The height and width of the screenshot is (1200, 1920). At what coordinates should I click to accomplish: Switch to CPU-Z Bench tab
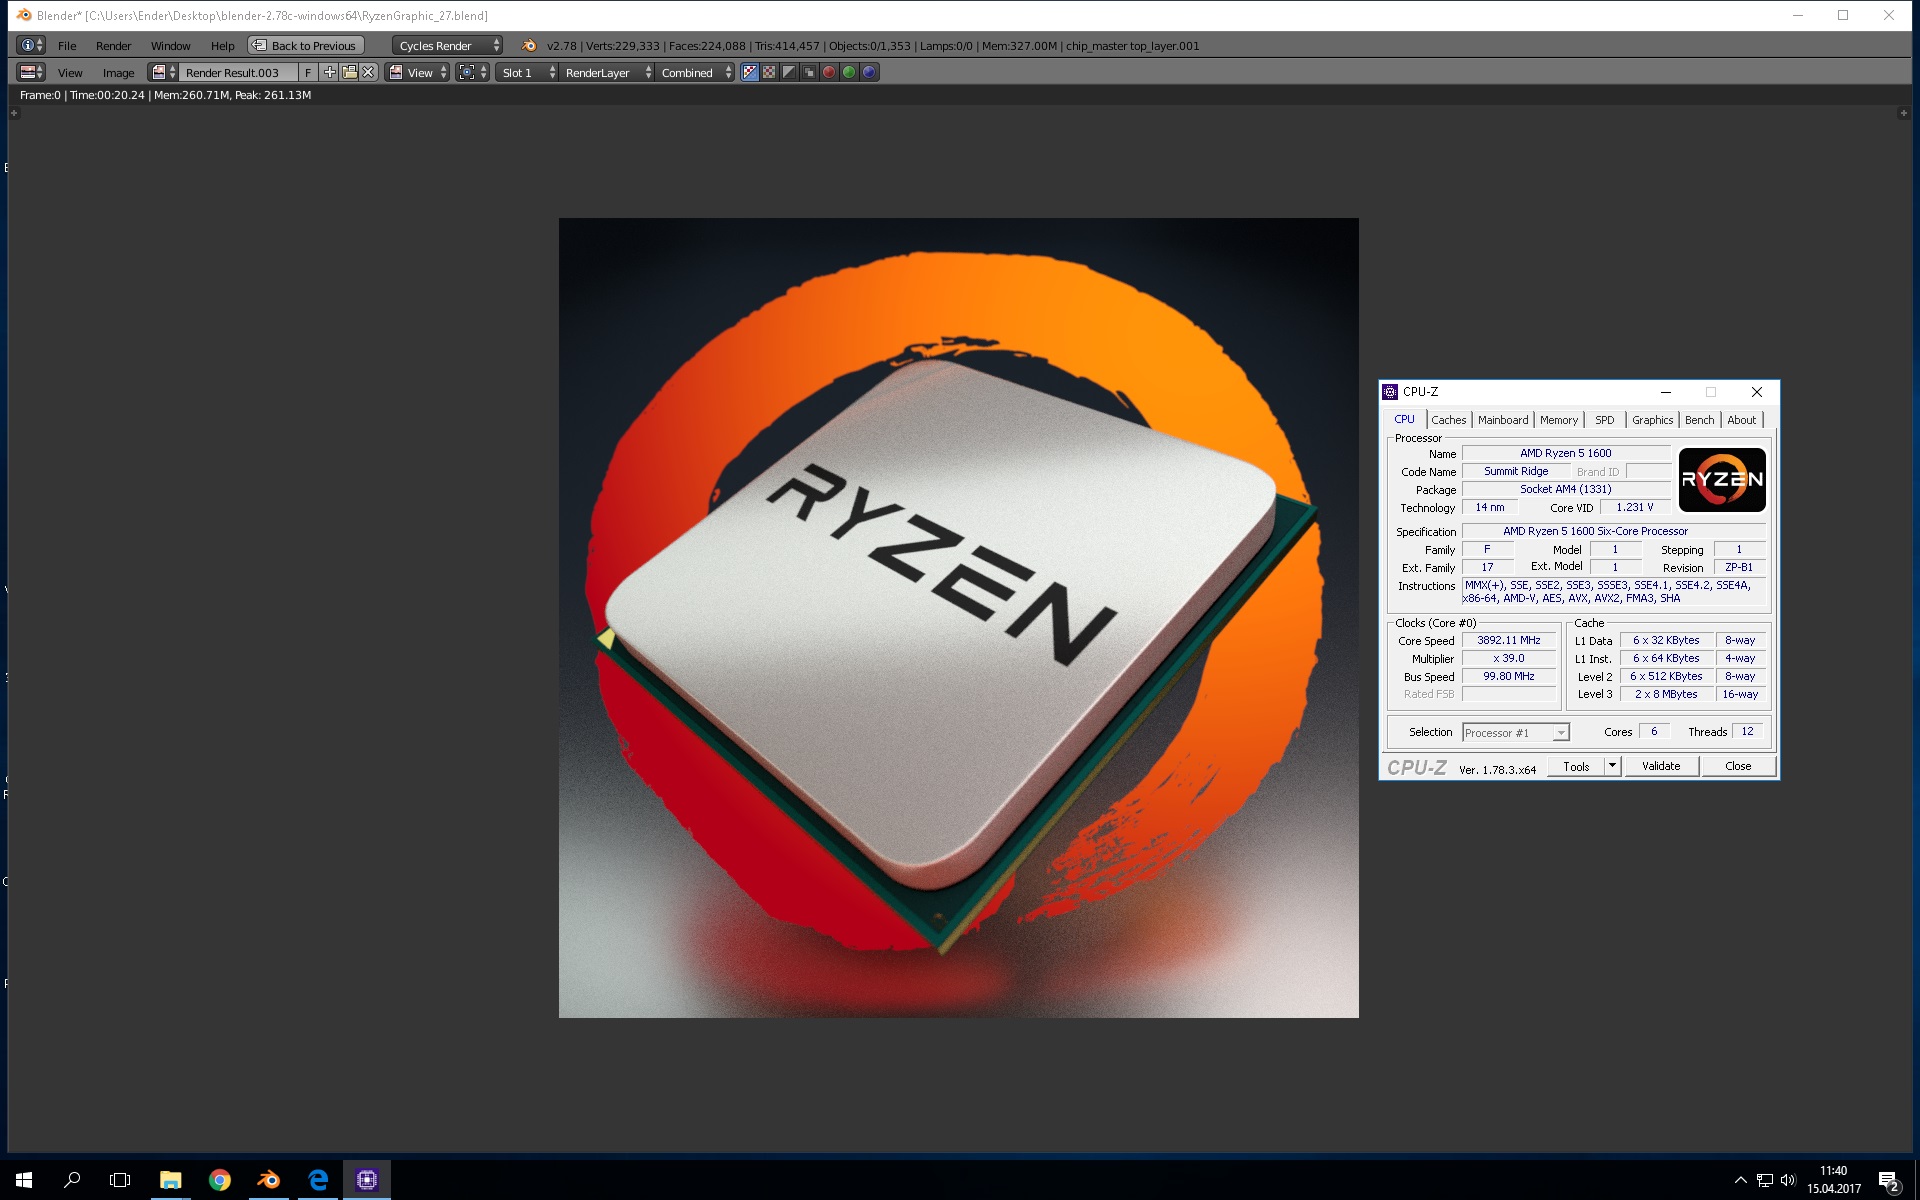click(x=1699, y=420)
